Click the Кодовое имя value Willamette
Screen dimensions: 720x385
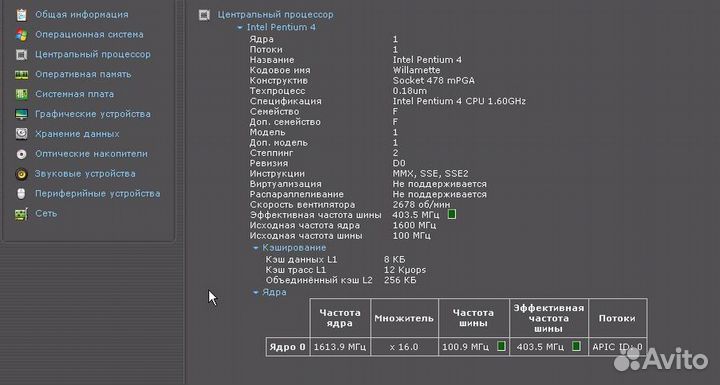[416, 70]
